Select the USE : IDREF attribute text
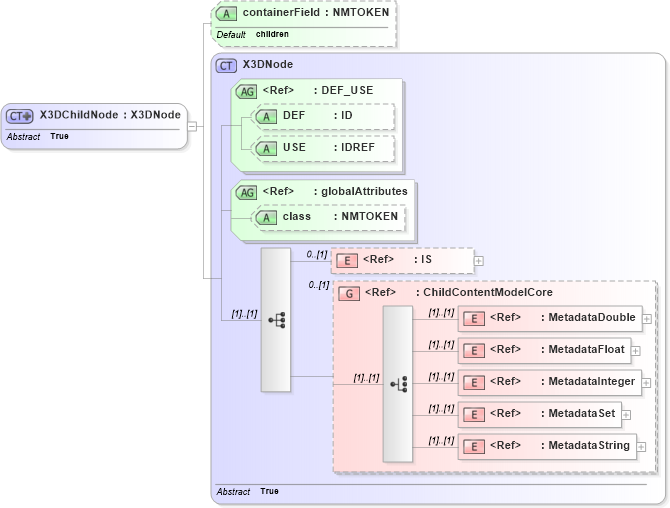The width and height of the screenshot is (670, 508). [x=329, y=147]
